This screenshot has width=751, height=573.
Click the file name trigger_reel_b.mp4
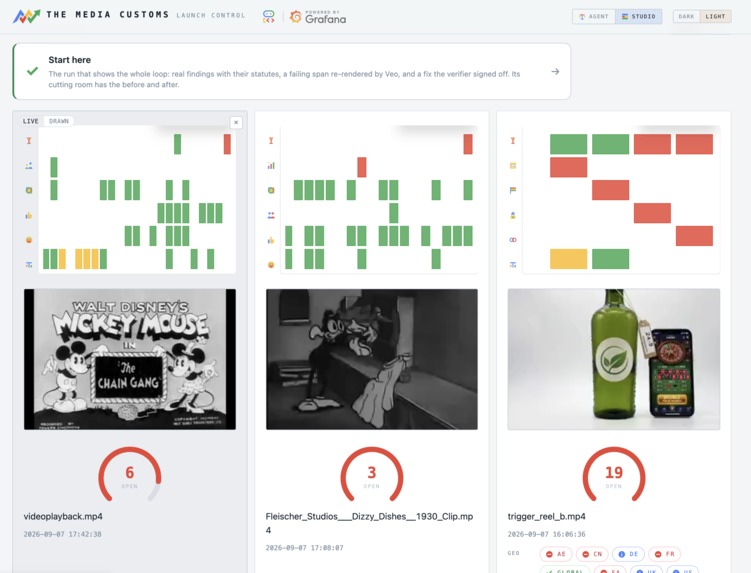click(x=546, y=516)
